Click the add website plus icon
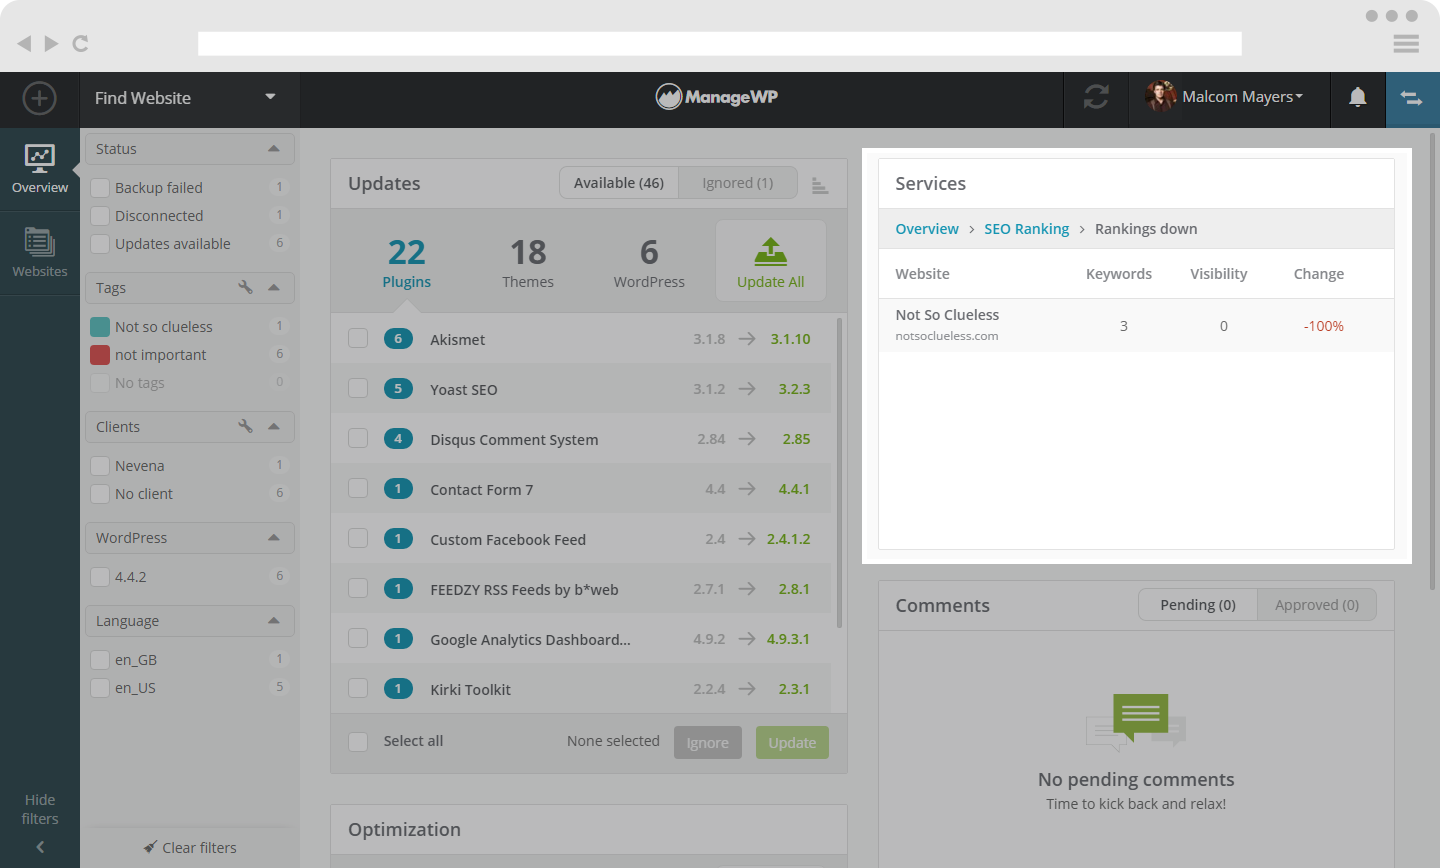1440x868 pixels. [39, 98]
